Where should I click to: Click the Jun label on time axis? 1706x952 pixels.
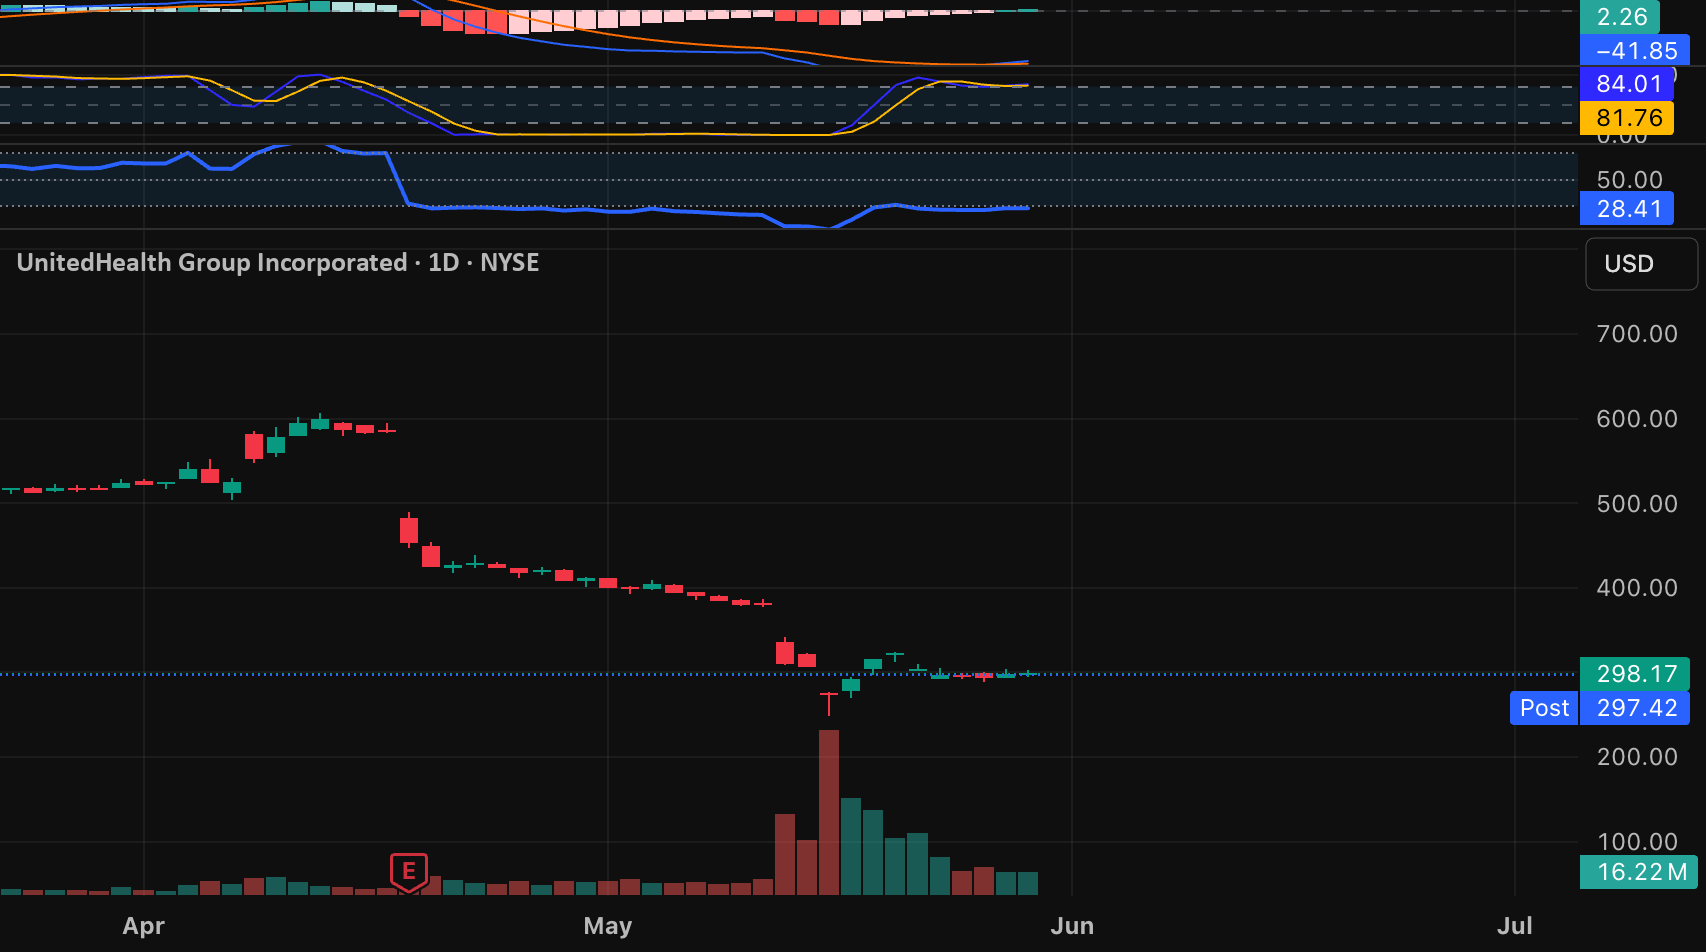click(x=1072, y=926)
